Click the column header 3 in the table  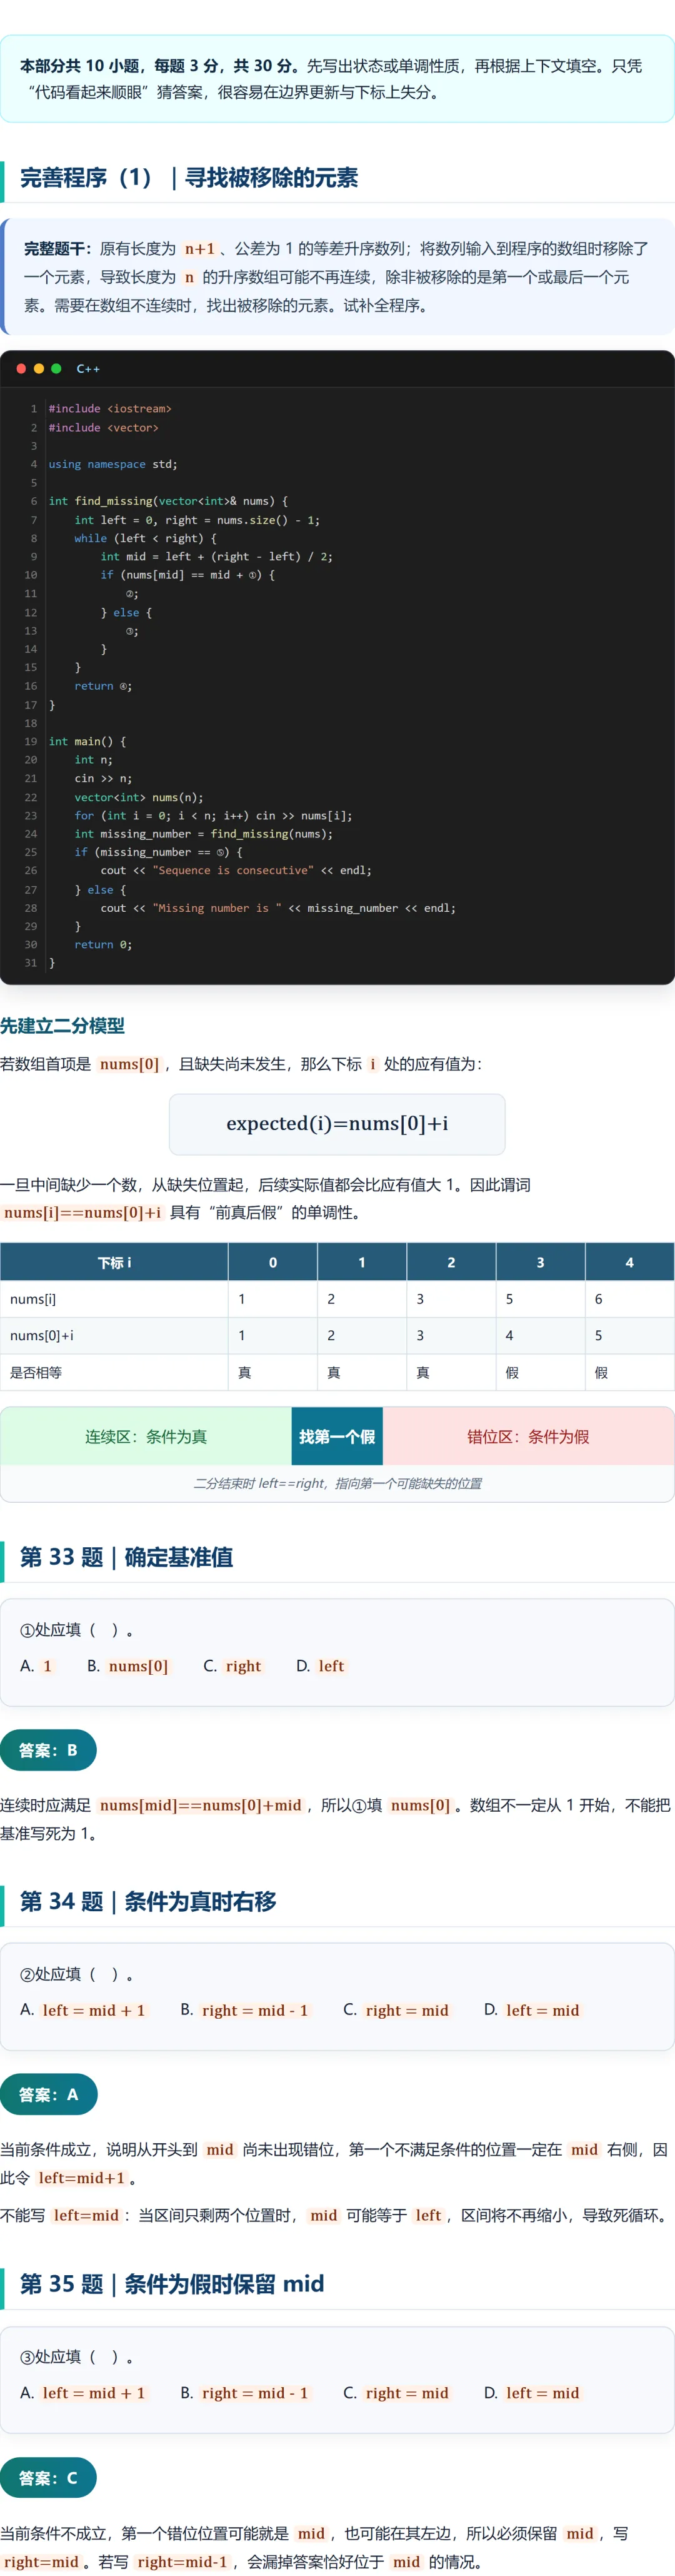click(x=540, y=1263)
